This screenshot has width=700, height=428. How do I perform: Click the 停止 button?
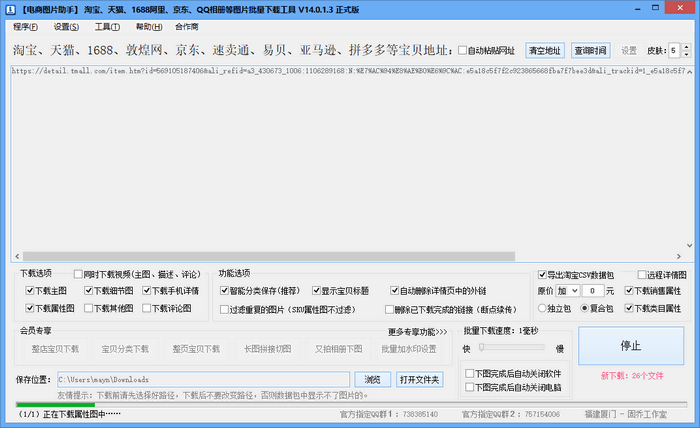click(x=631, y=346)
